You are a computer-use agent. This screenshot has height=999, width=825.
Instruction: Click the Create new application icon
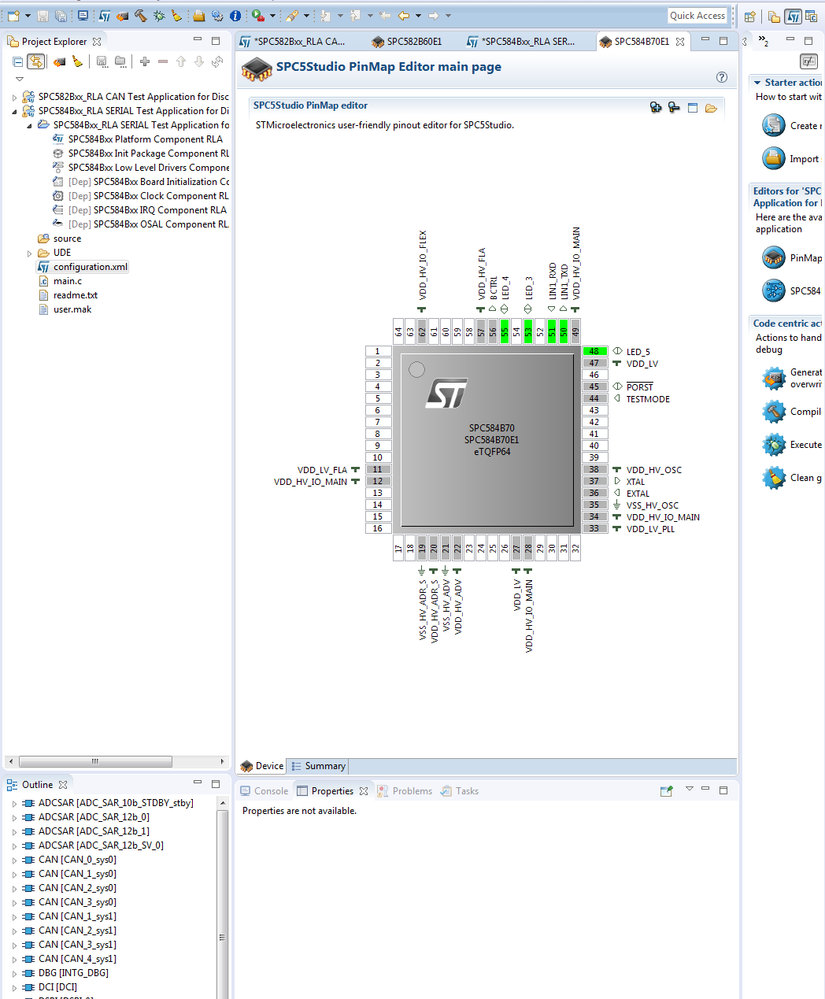click(x=773, y=126)
